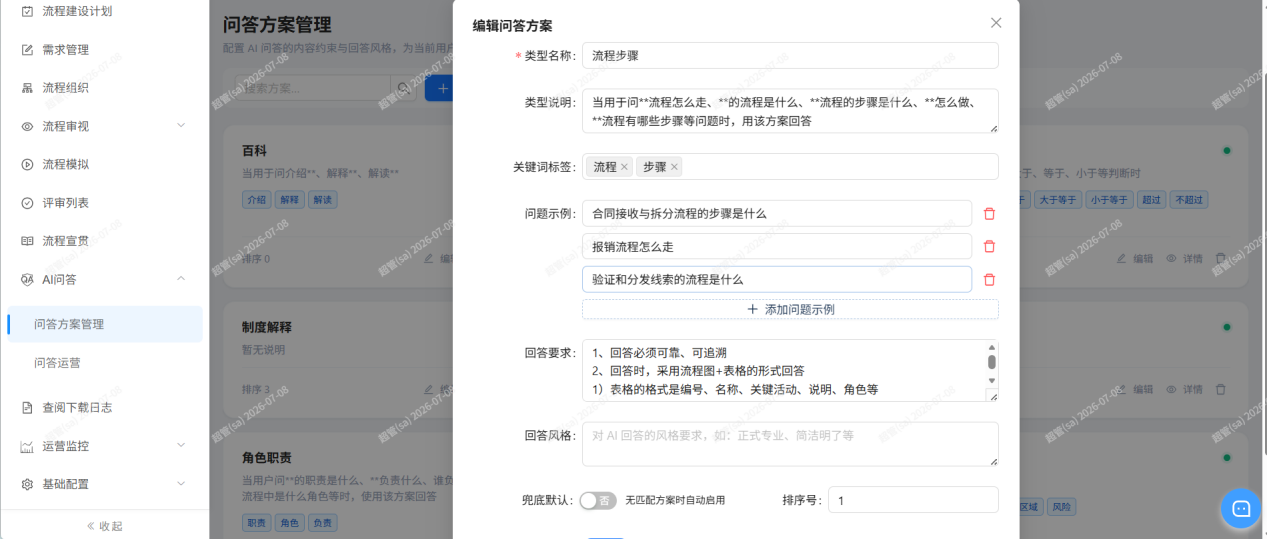Click 详情 on the second right background card

(1184, 389)
